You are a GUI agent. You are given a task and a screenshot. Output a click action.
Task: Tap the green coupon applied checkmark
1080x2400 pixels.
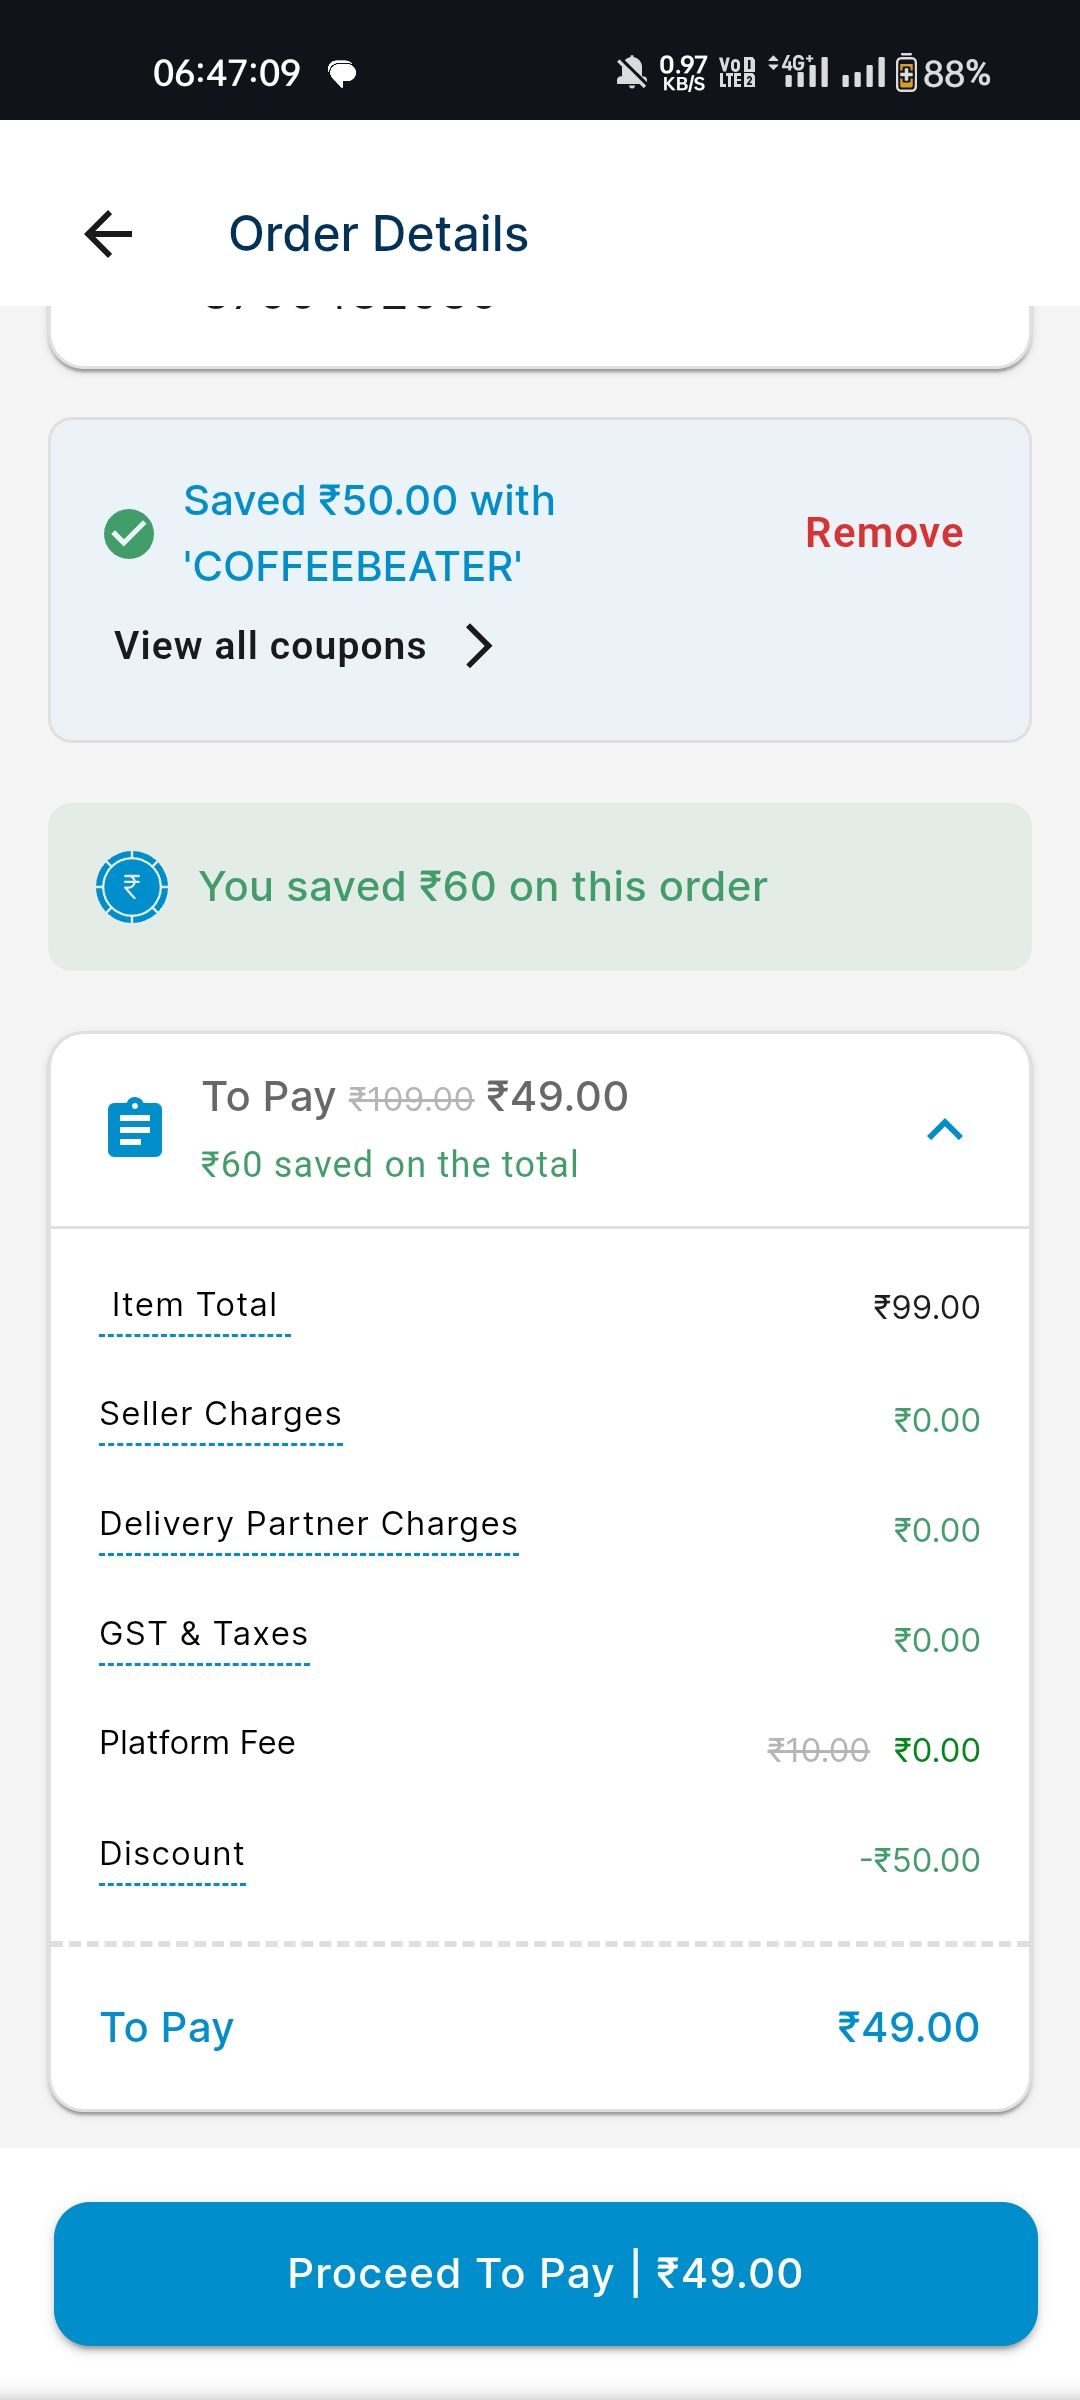129,534
